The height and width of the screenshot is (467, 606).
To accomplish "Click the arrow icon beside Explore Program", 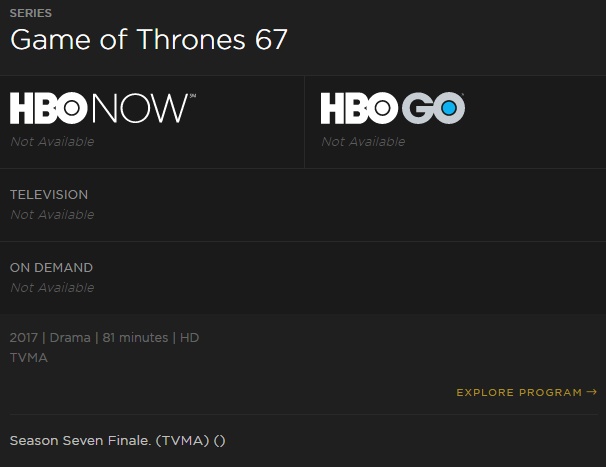I will 592,392.
